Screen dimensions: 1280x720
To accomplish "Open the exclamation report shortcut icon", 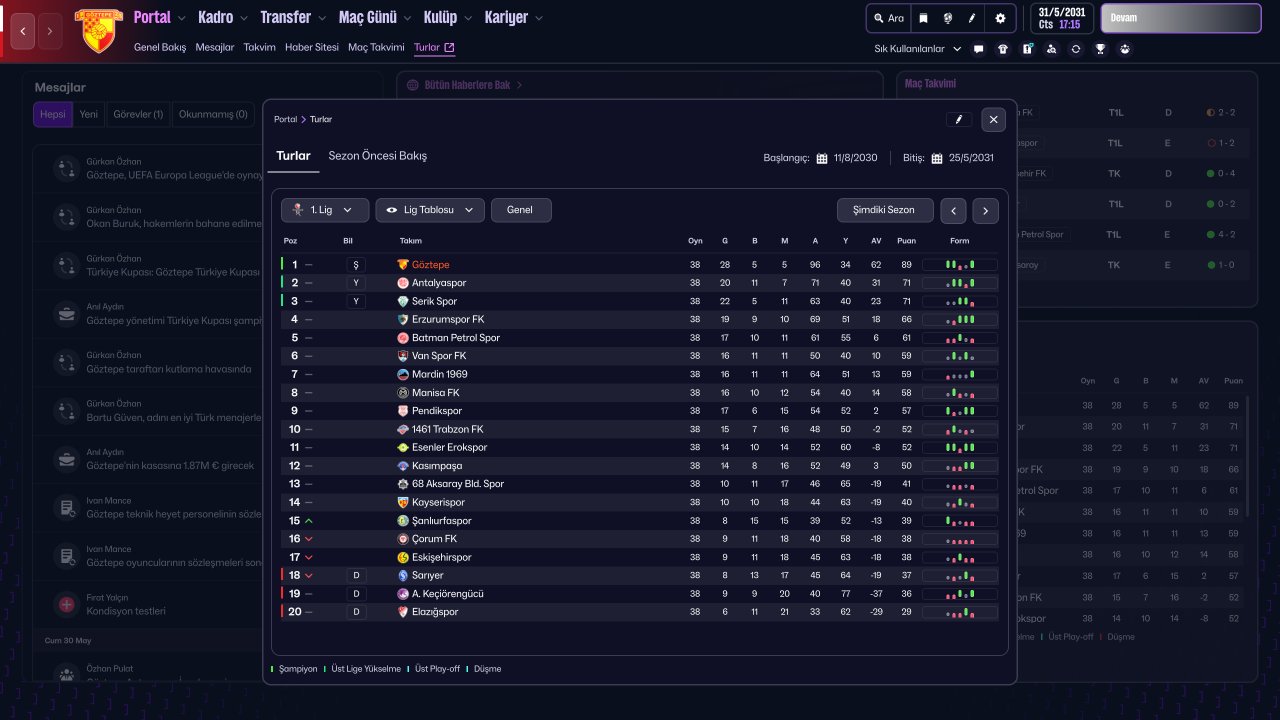I will tap(1027, 48).
